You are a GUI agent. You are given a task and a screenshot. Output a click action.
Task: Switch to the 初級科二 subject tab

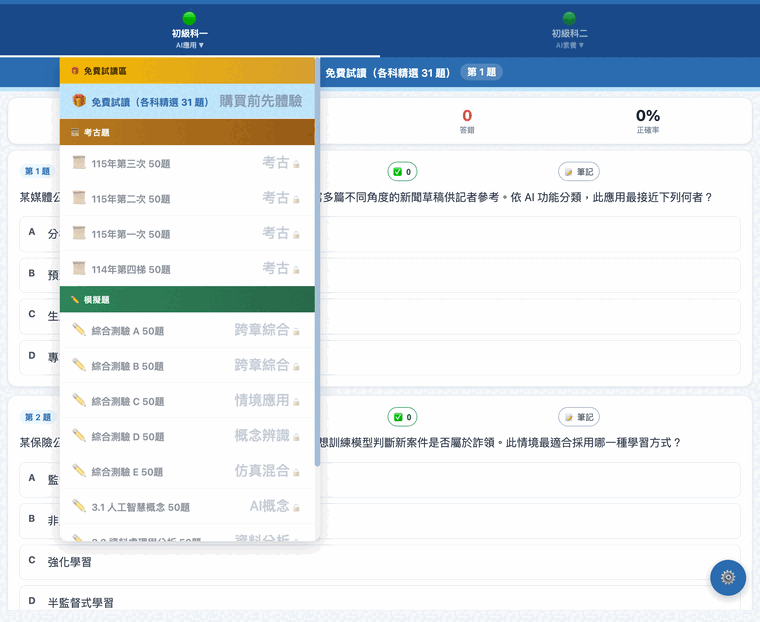(x=570, y=30)
